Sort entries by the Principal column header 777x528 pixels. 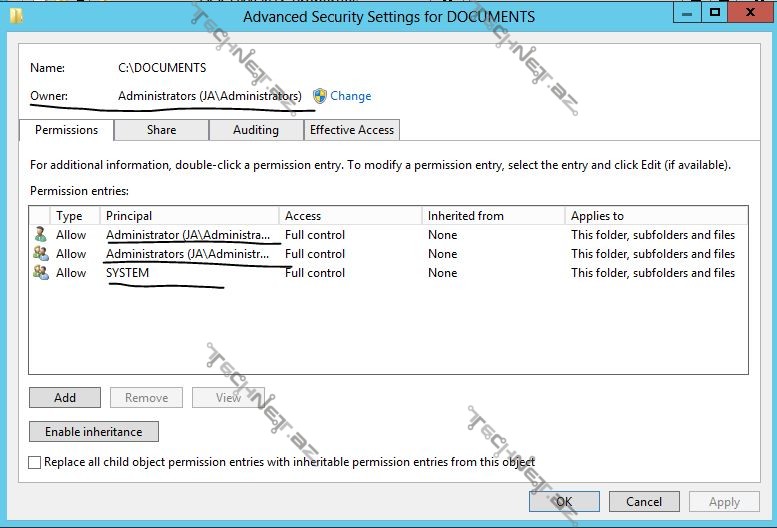click(190, 215)
